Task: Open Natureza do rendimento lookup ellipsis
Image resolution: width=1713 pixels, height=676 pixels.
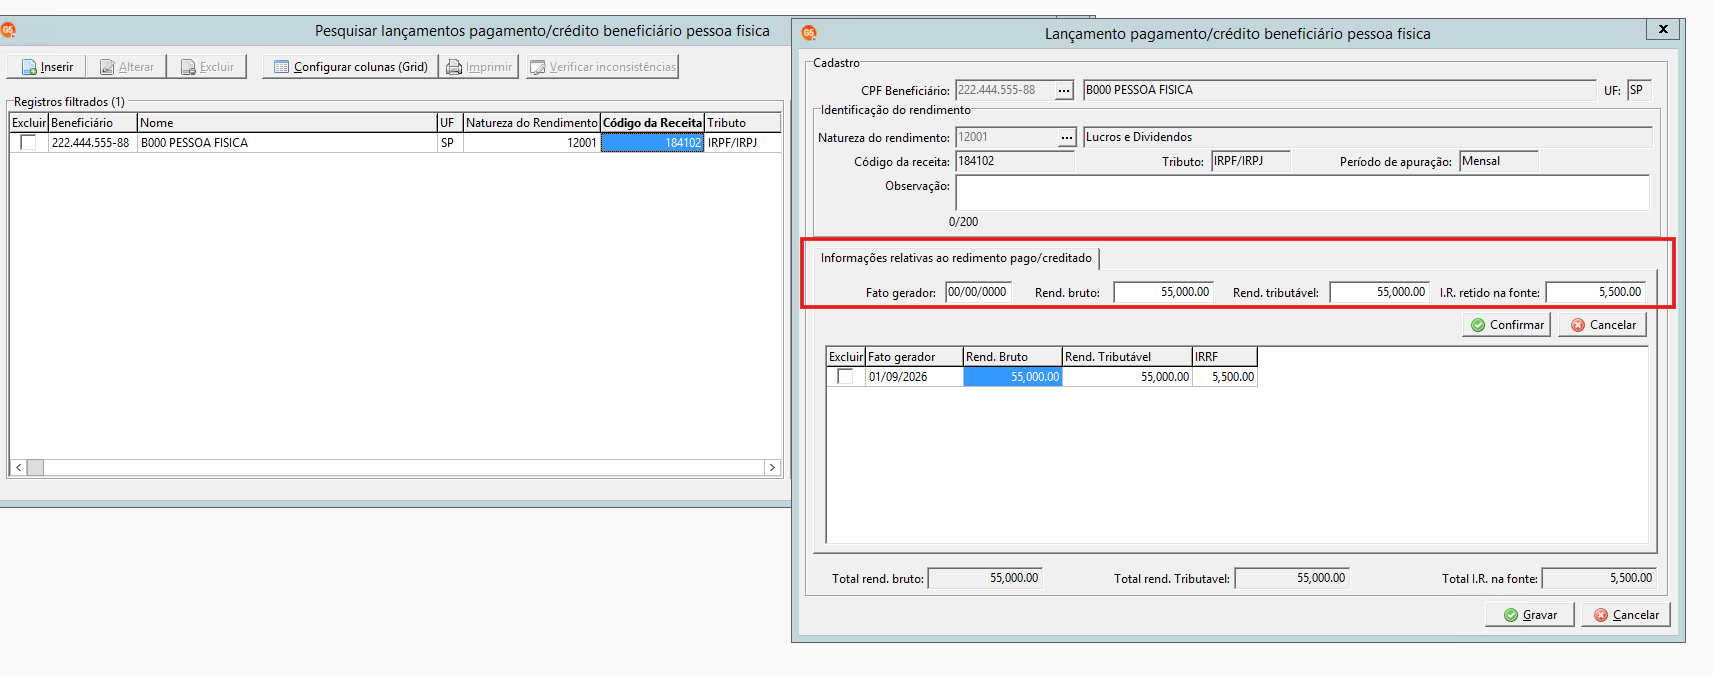Action: click(x=1067, y=138)
